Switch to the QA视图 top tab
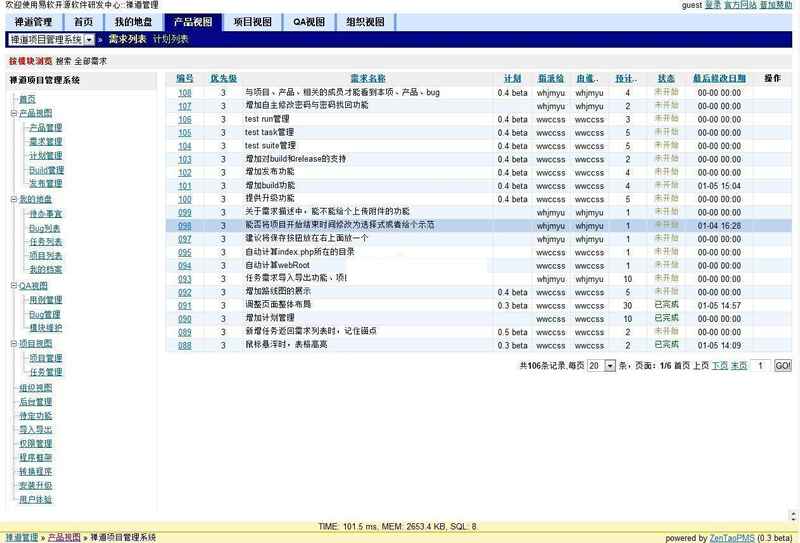Viewport: 800px width, 543px height. pos(308,21)
